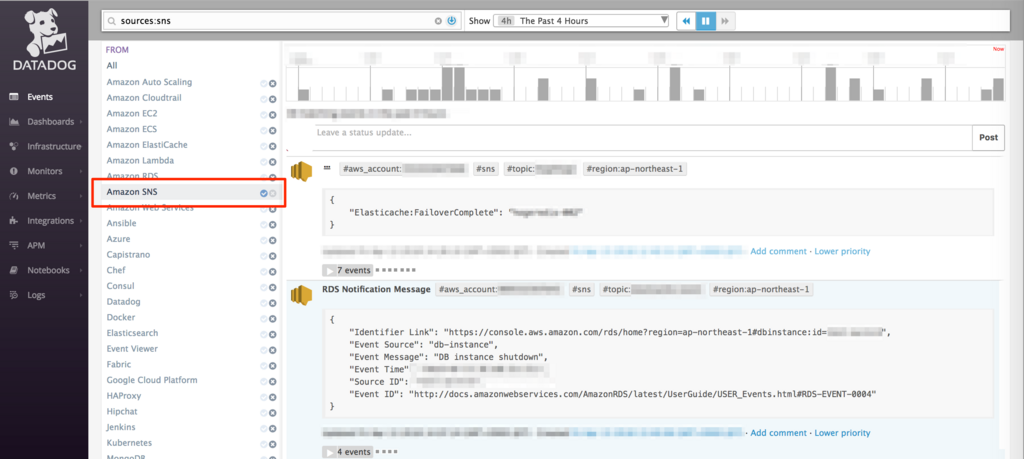Expand Logs submenu chevron

pyautogui.click(x=81, y=296)
